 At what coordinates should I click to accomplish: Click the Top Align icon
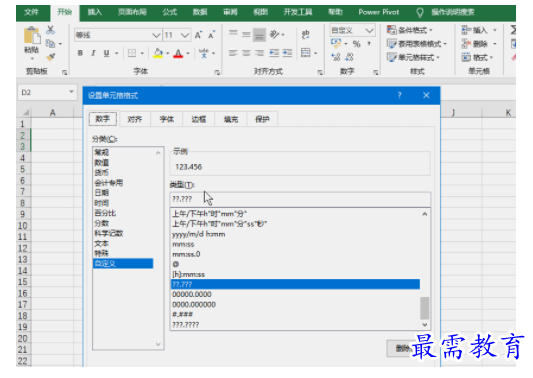[x=233, y=34]
